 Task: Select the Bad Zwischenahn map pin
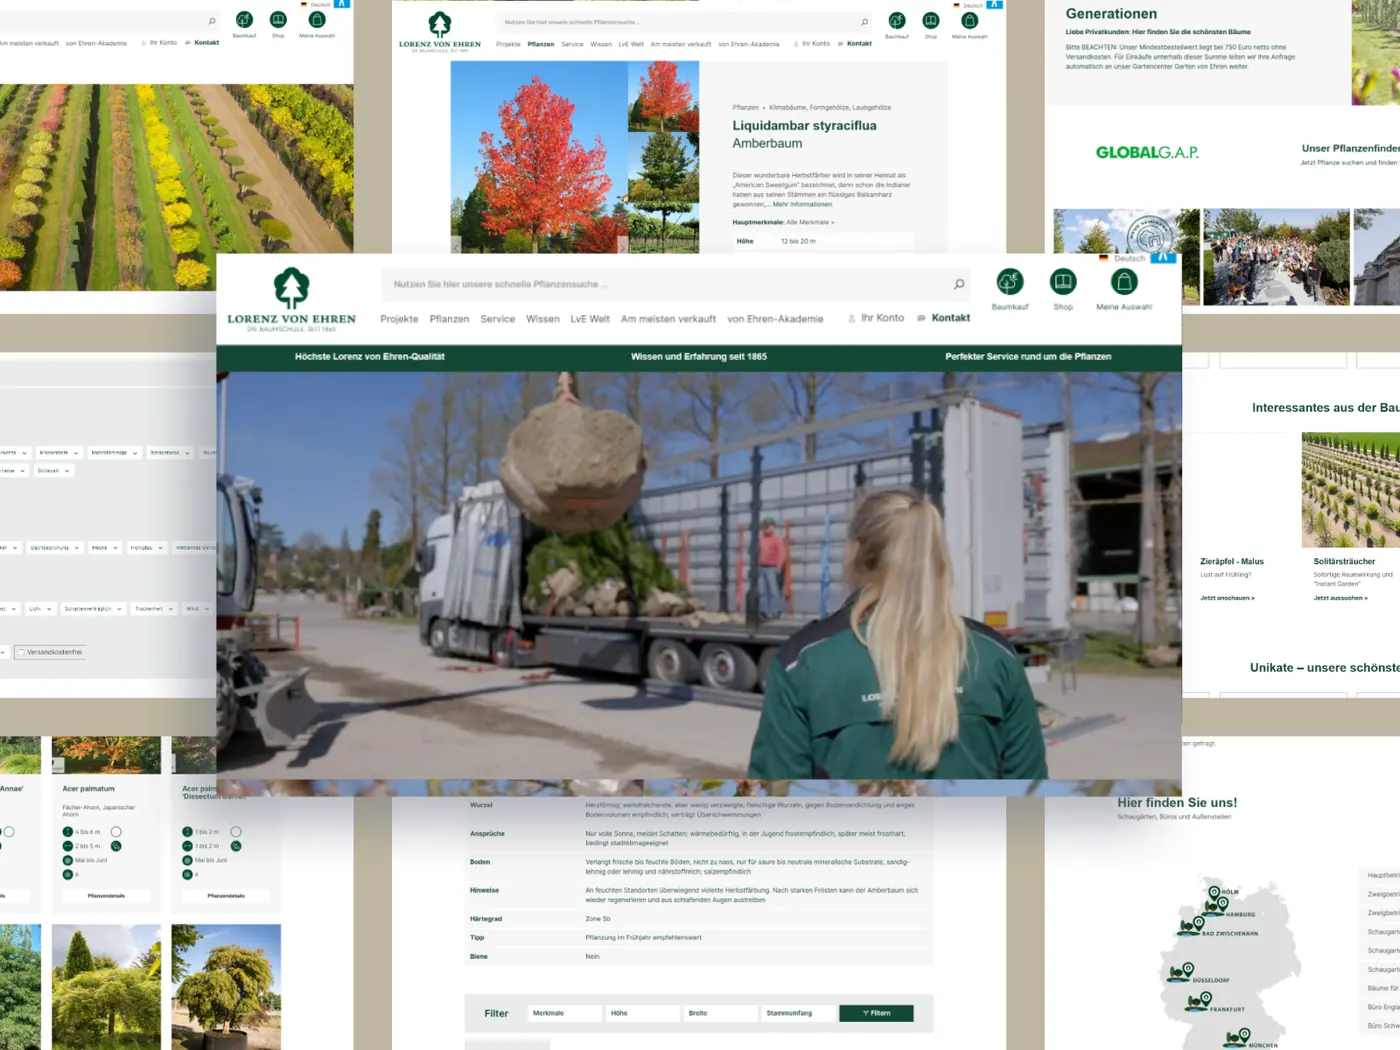tap(1197, 924)
